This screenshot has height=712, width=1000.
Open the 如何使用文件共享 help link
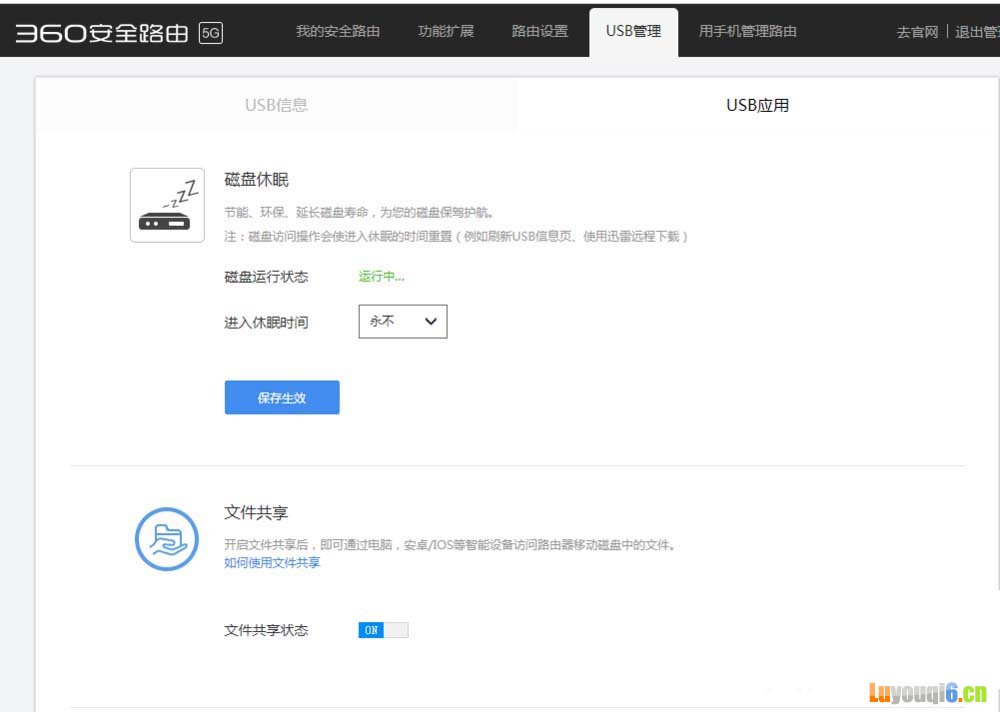(272, 563)
